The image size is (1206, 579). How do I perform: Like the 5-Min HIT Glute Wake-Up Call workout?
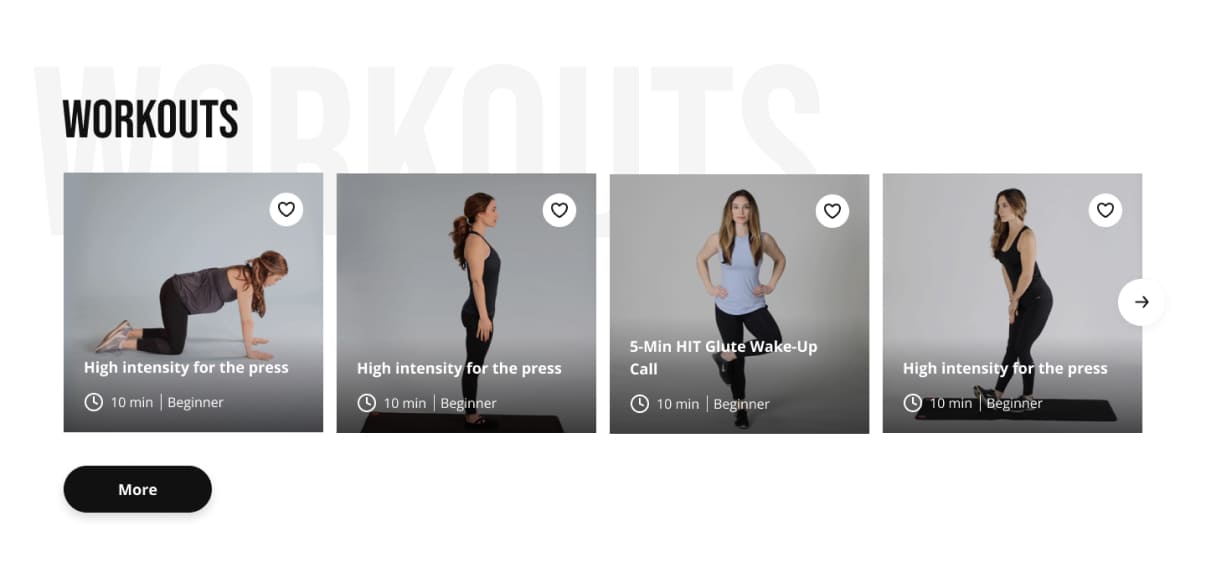[832, 210]
